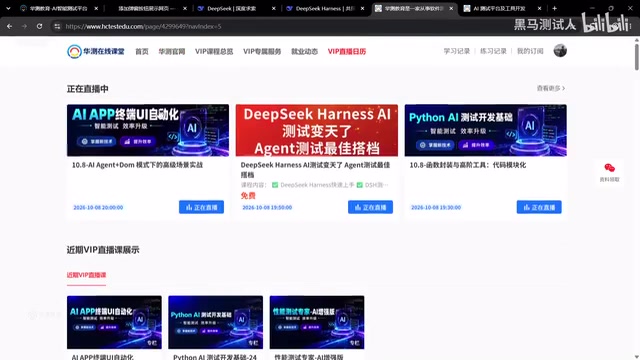Open 练习记录 link
Image resolution: width=640 pixels, height=360 pixels.
493,51
